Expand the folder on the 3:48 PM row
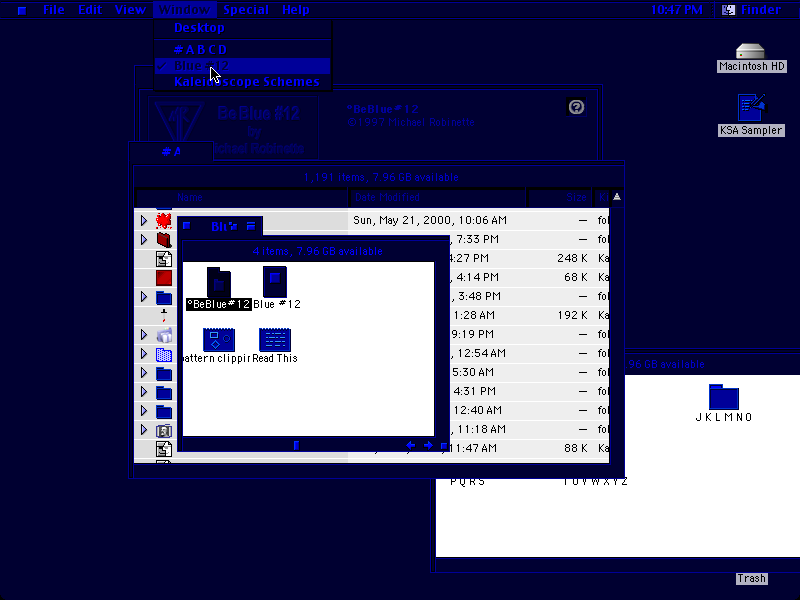 (144, 296)
